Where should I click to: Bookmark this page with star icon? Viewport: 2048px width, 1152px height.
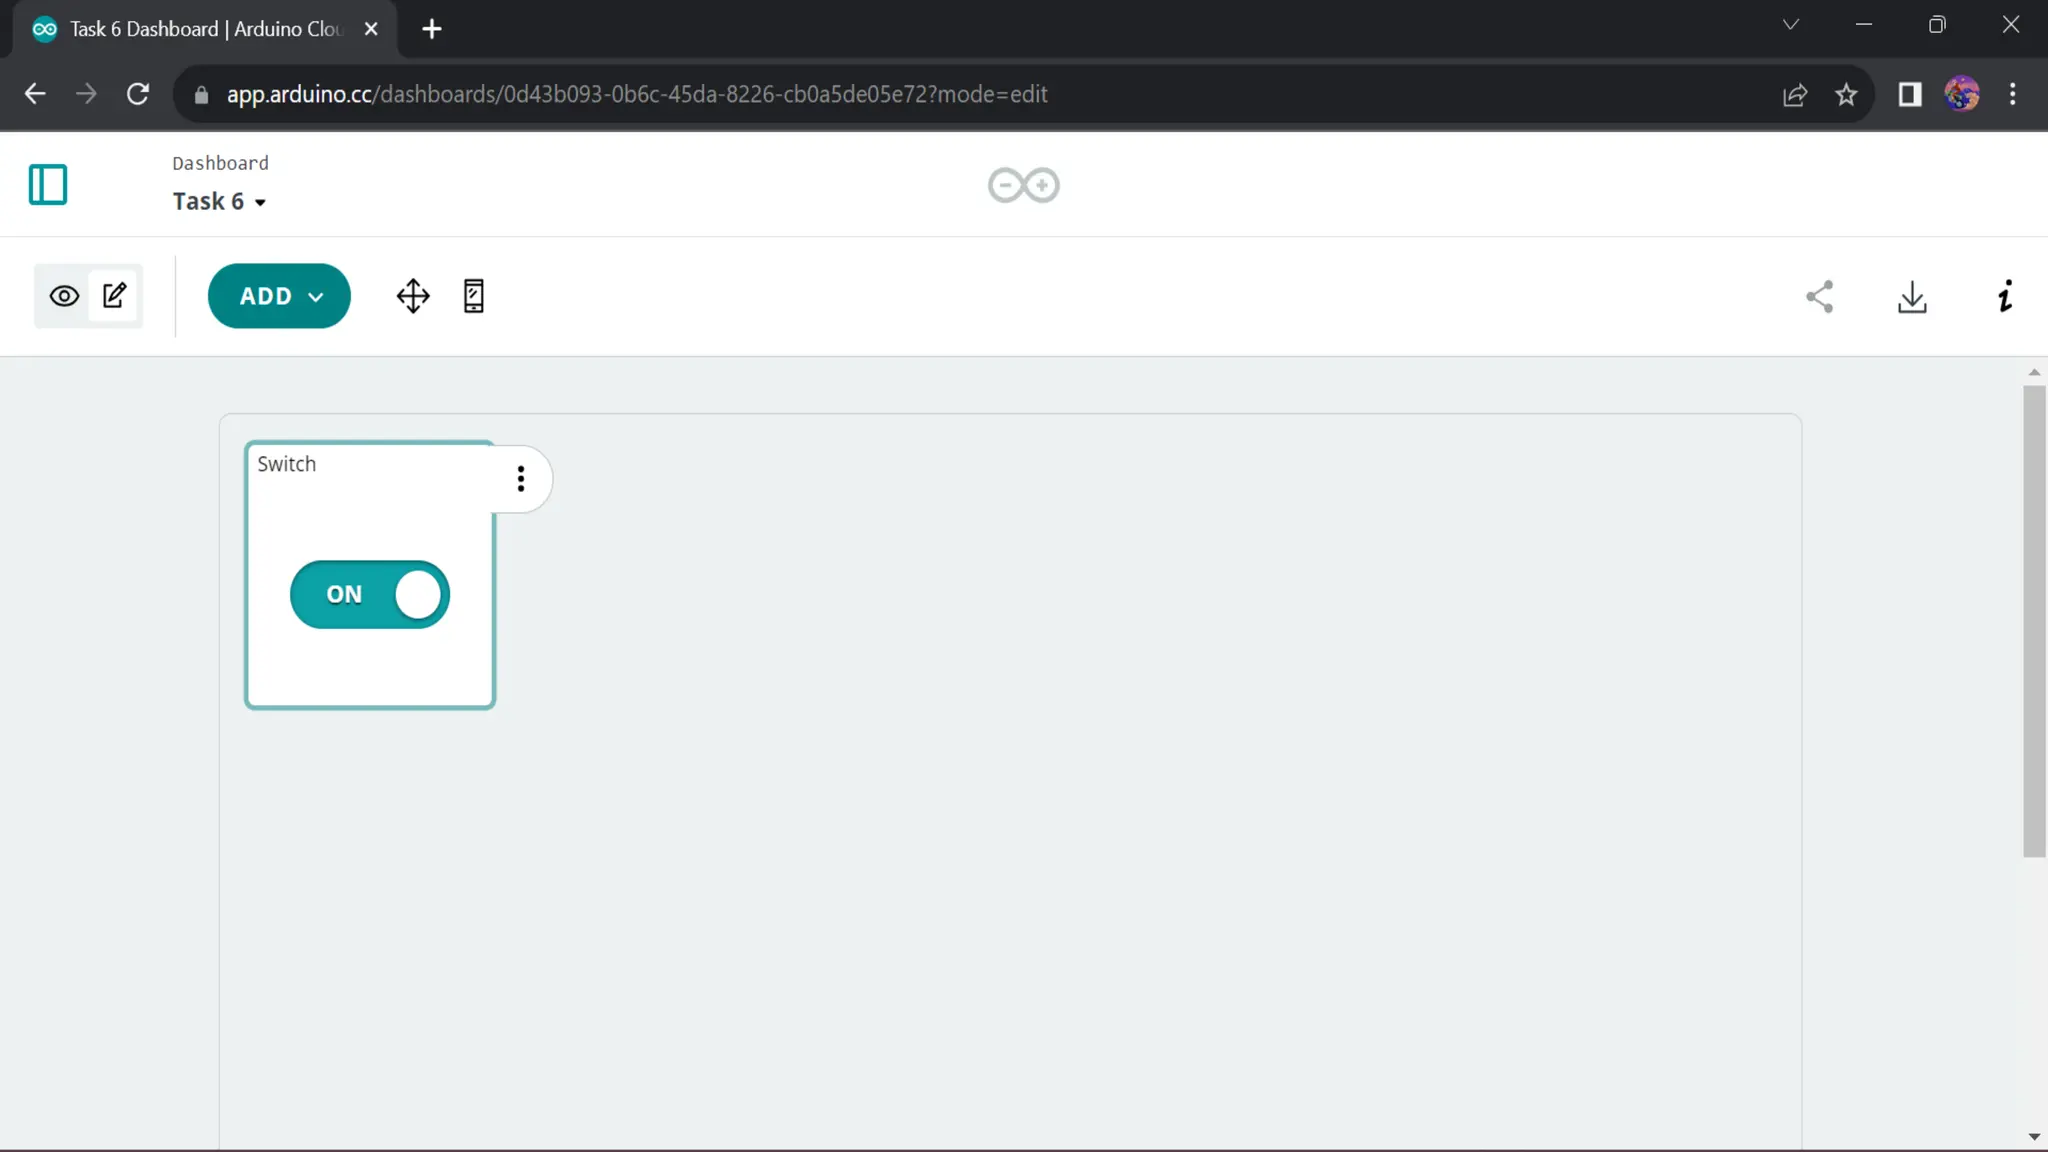[1846, 94]
